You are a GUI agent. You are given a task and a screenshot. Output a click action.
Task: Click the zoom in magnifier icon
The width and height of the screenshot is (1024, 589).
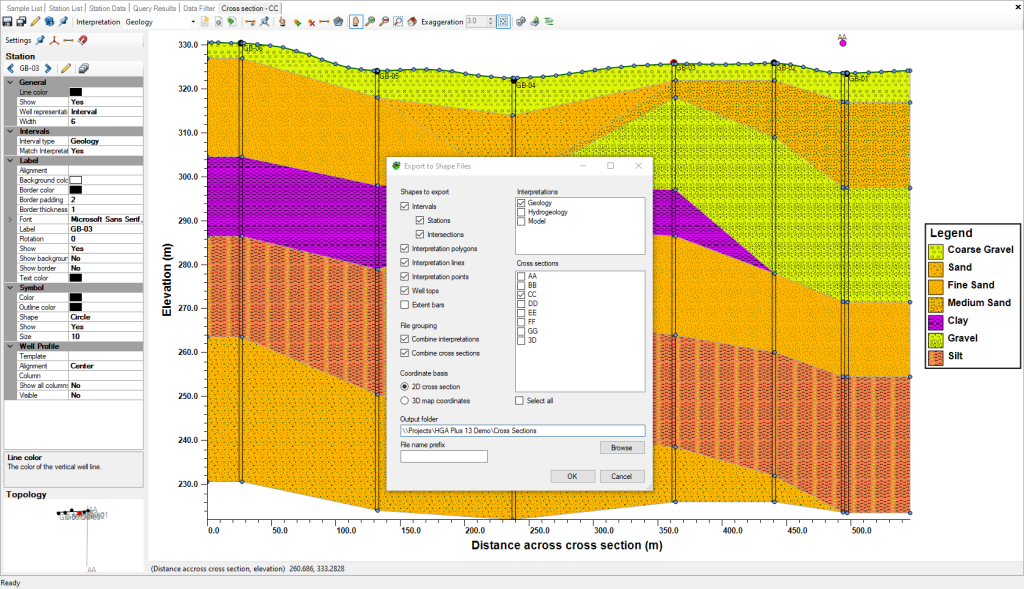(370, 21)
